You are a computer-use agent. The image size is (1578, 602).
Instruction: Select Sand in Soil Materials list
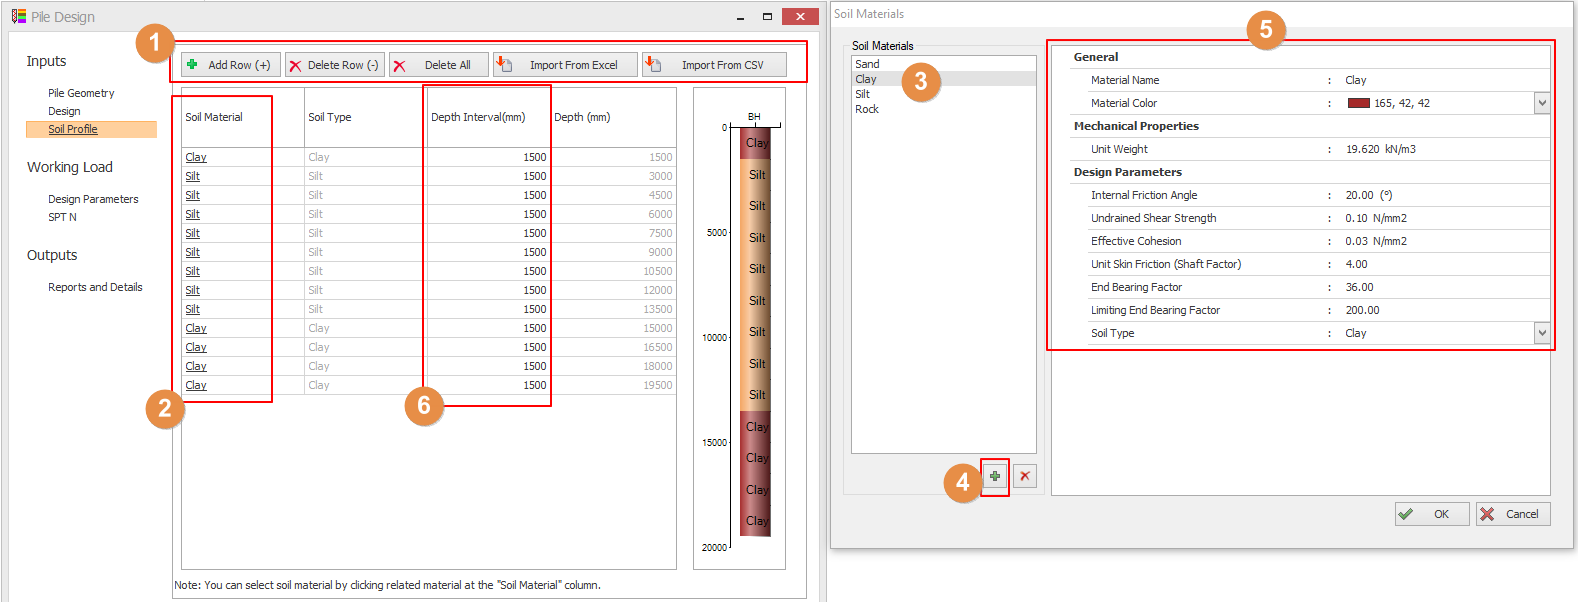(x=868, y=64)
